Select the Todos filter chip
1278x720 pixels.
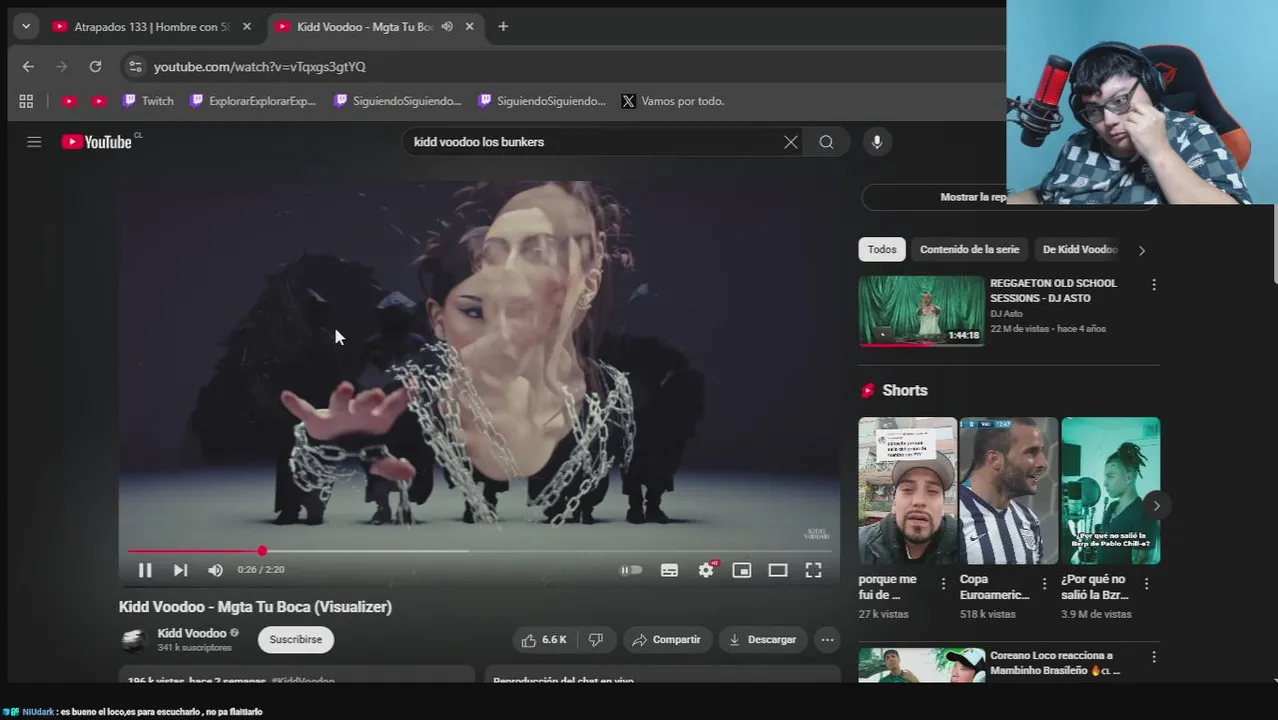point(882,250)
